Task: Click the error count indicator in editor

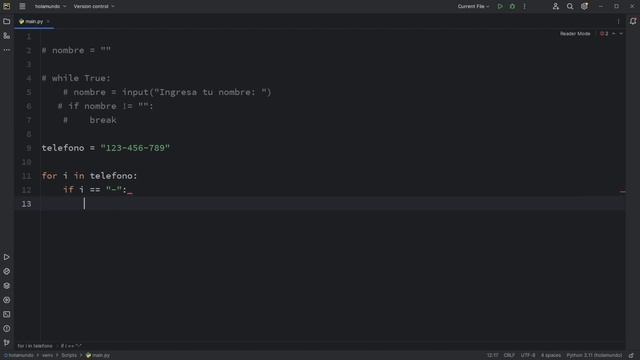Action: [x=604, y=33]
